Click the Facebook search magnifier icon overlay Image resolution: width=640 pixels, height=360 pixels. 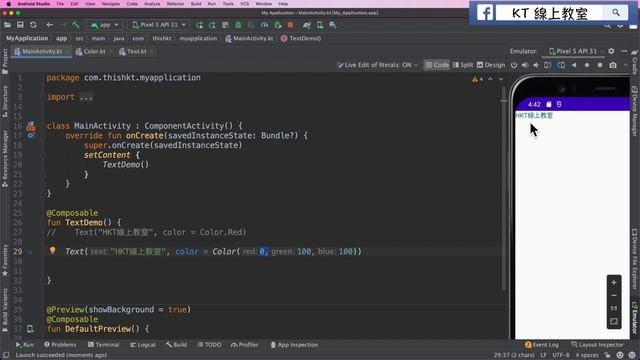(616, 13)
